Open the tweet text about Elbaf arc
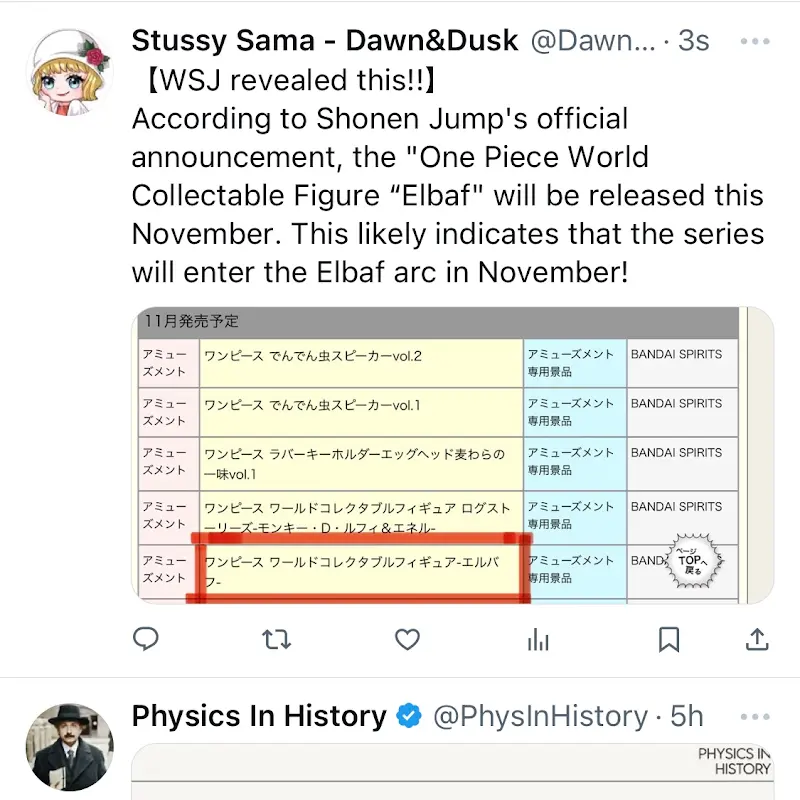Viewport: 800px width, 800px height. [448, 176]
